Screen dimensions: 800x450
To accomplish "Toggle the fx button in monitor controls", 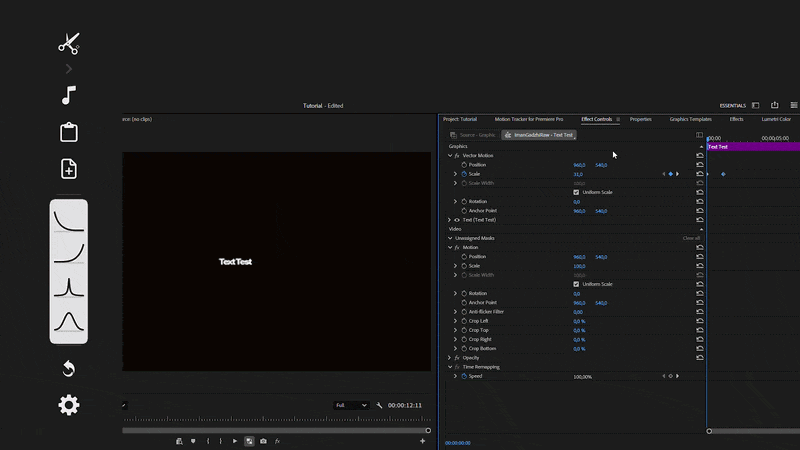I will click(x=277, y=441).
